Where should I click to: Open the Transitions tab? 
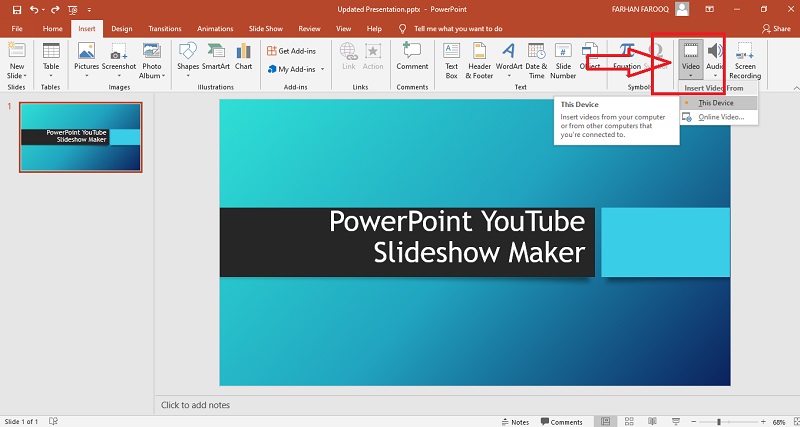165,29
